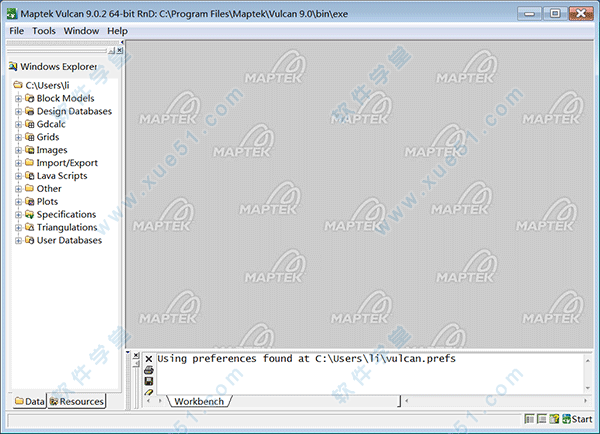Expand the Grids node

[x=18, y=137]
